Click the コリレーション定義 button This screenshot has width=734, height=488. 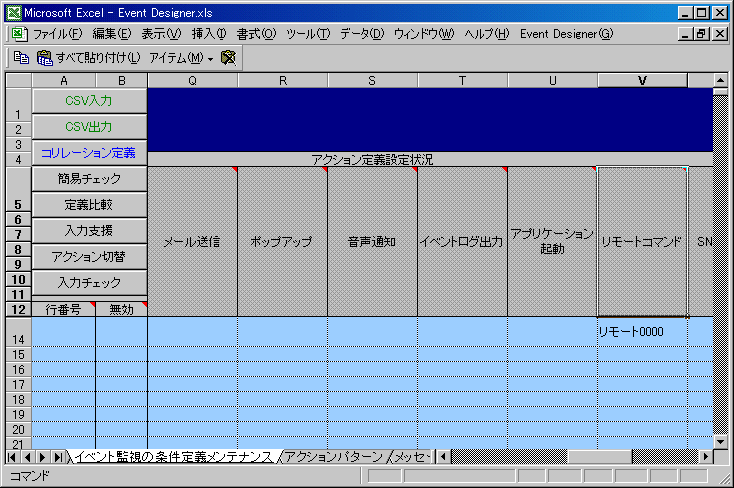(89, 153)
